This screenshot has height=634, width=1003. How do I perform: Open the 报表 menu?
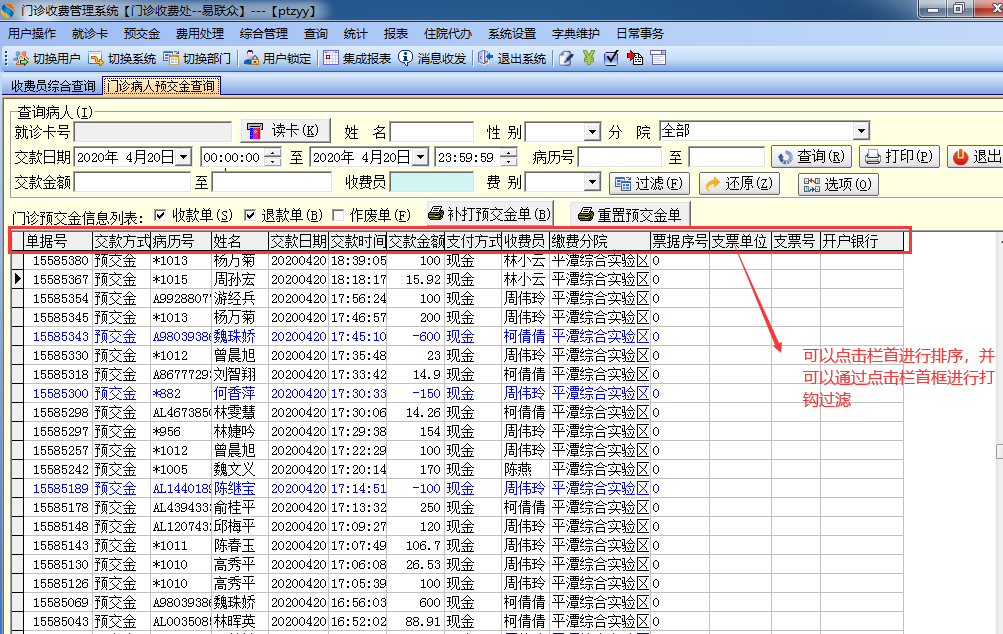coord(395,33)
